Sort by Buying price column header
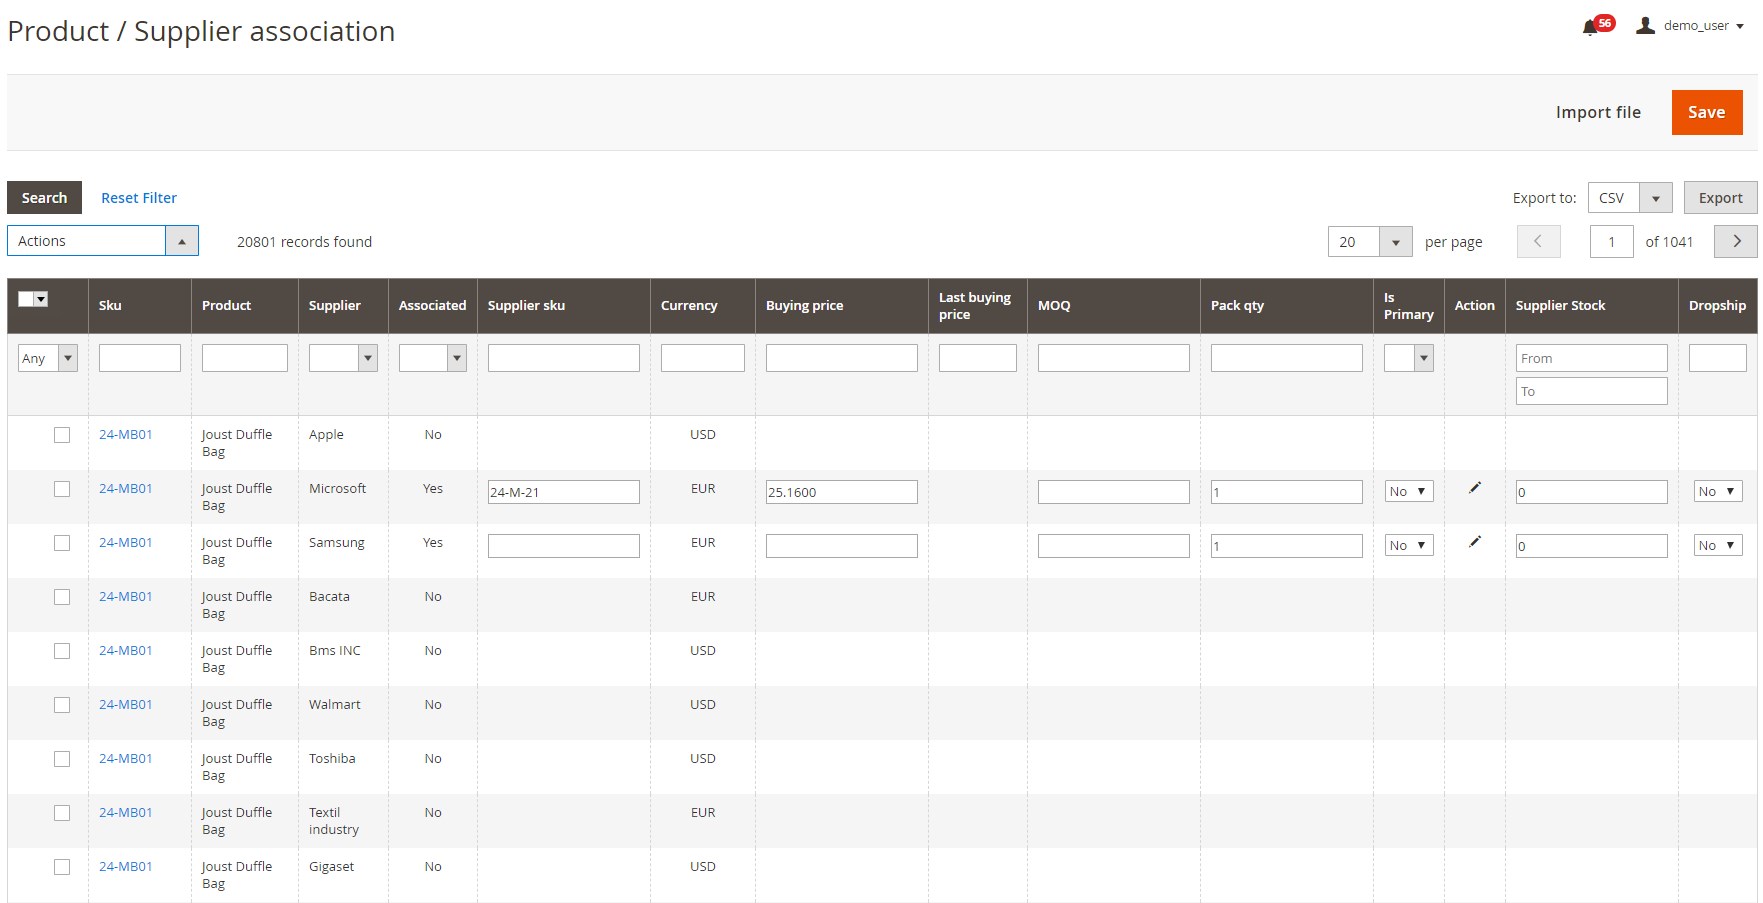Image resolution: width=1763 pixels, height=903 pixels. tap(804, 305)
